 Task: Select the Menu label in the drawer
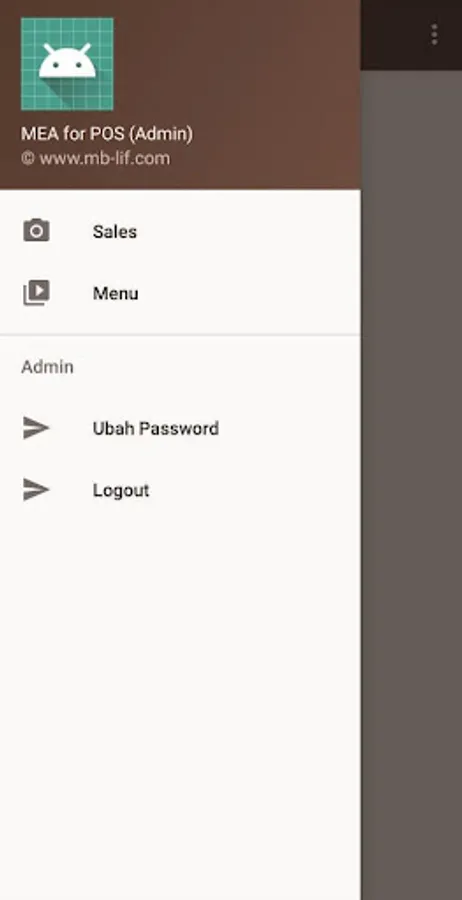click(x=115, y=293)
